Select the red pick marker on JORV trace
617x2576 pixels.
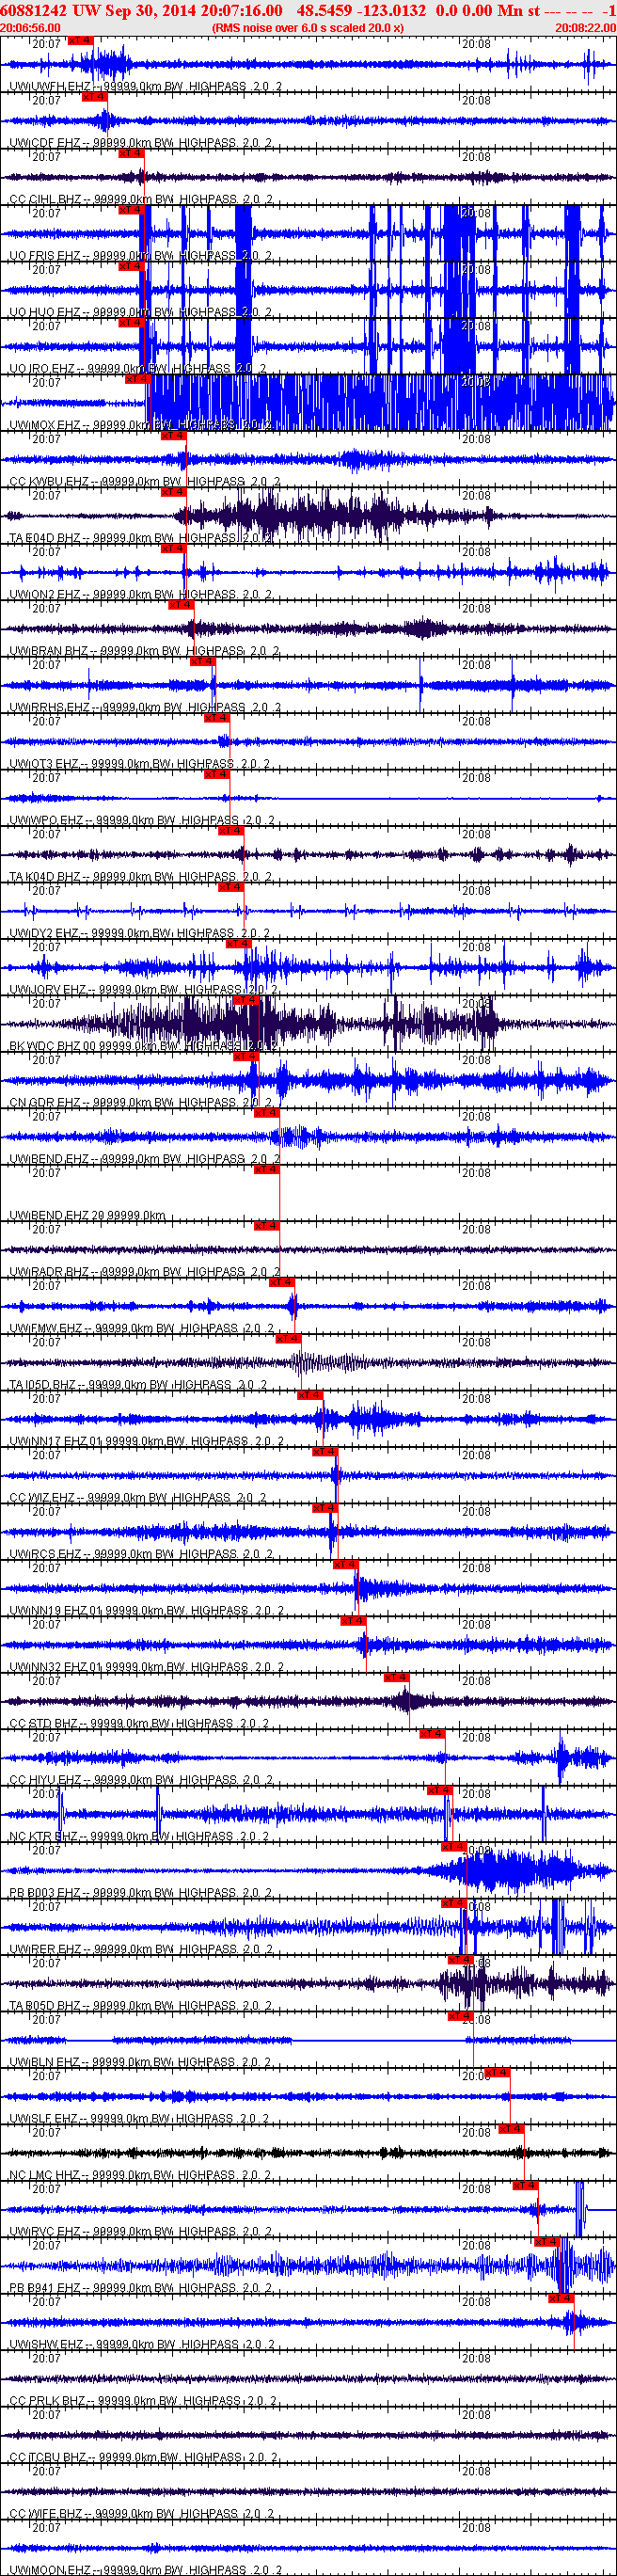(238, 944)
